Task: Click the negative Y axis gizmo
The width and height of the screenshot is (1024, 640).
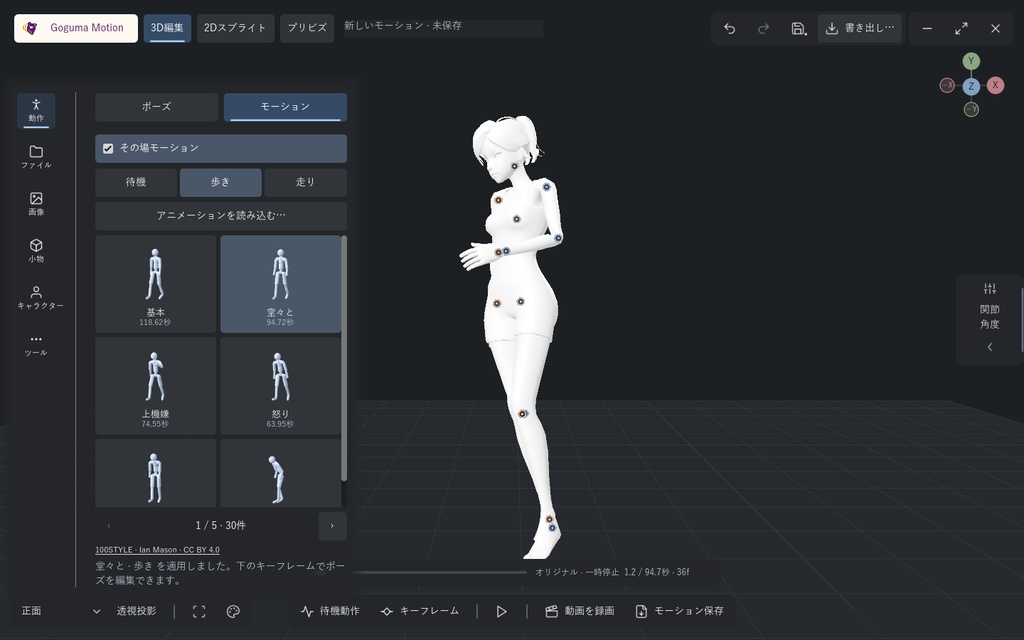Action: 971,109
